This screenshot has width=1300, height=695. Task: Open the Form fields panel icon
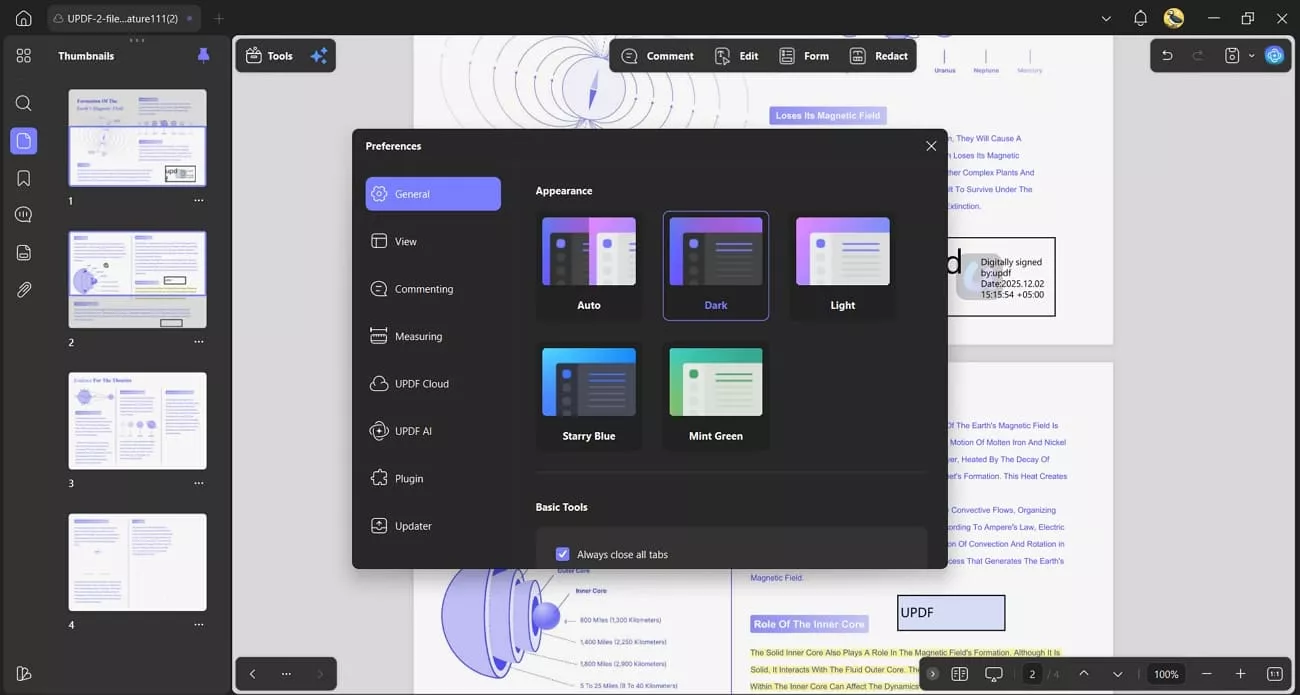(24, 253)
